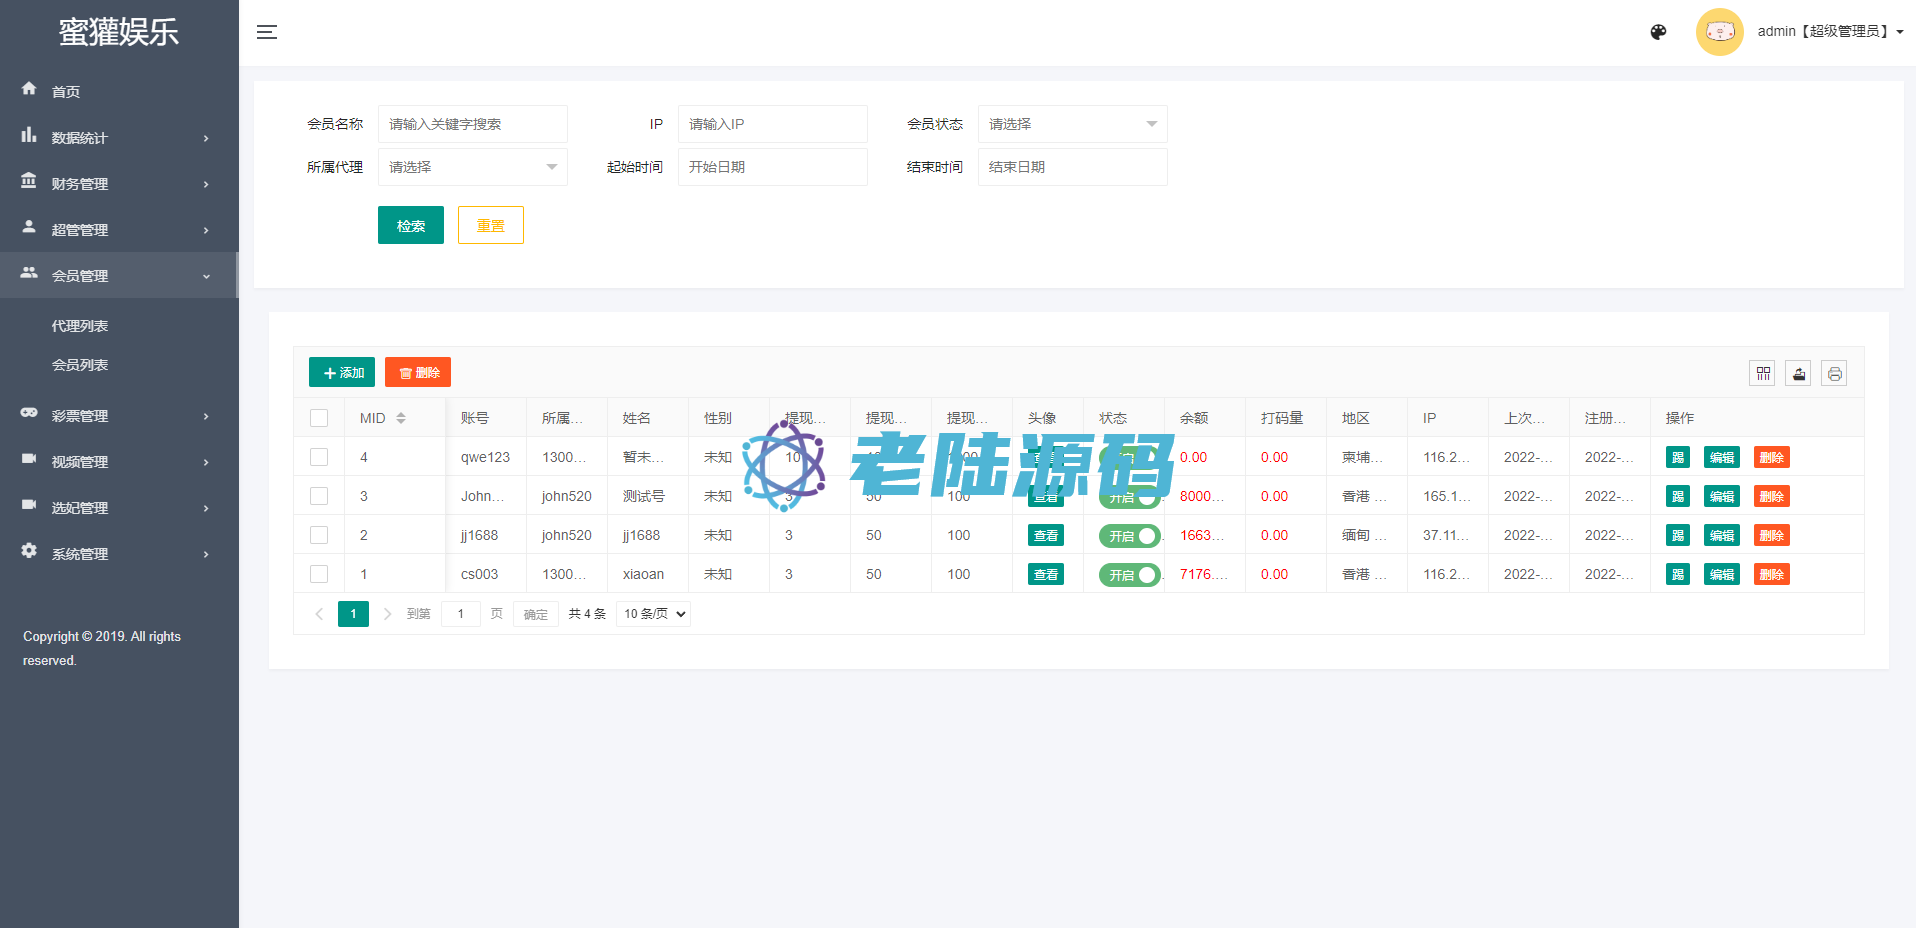Check the row checkbox for MID 2
1916x928 pixels.
(x=319, y=535)
